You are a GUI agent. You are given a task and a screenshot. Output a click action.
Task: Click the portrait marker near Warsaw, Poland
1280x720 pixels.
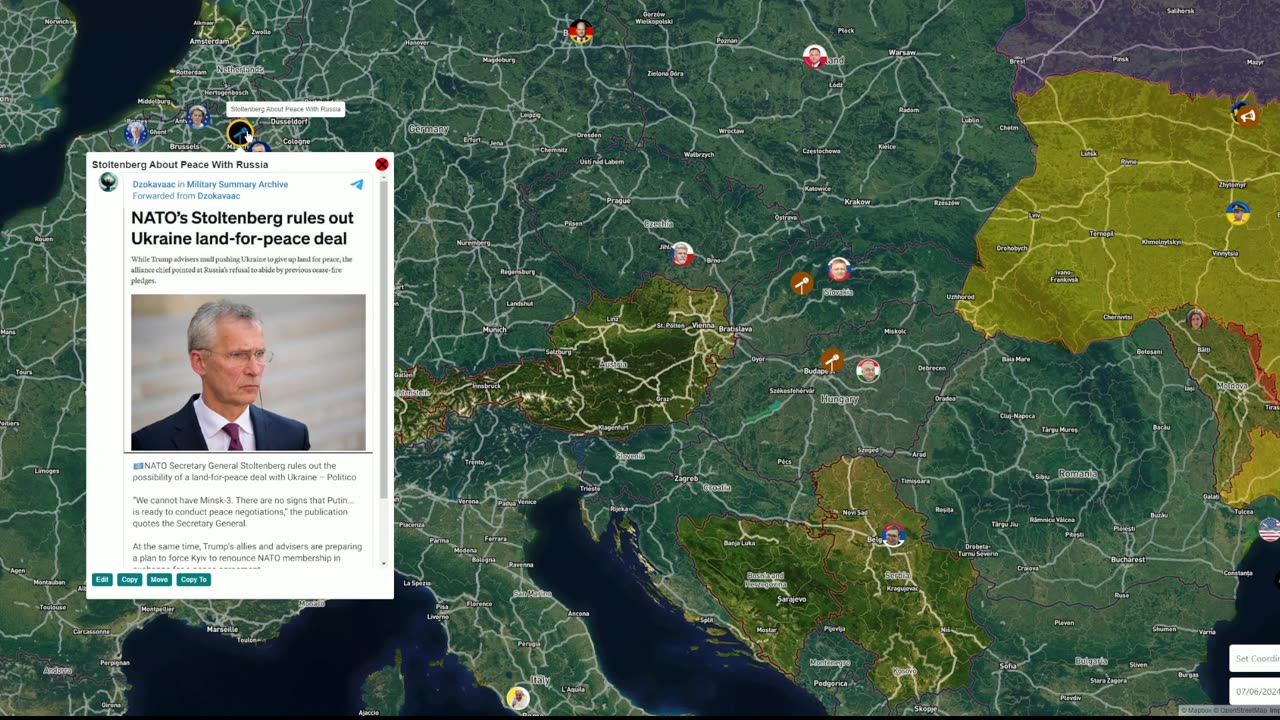click(x=814, y=57)
